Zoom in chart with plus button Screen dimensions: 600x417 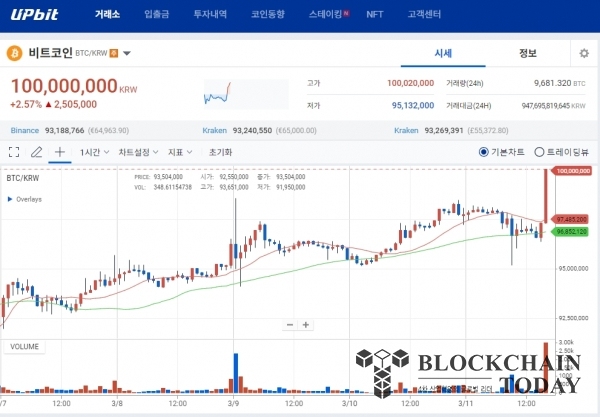pos(306,325)
